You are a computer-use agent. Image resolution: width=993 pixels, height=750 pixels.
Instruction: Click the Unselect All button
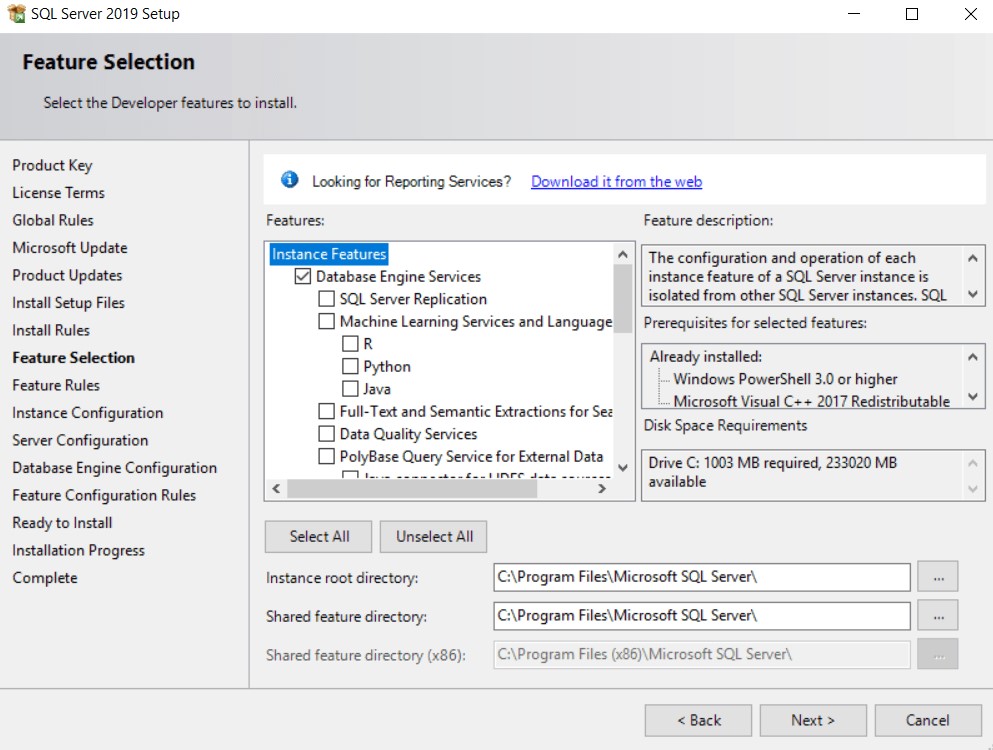434,537
